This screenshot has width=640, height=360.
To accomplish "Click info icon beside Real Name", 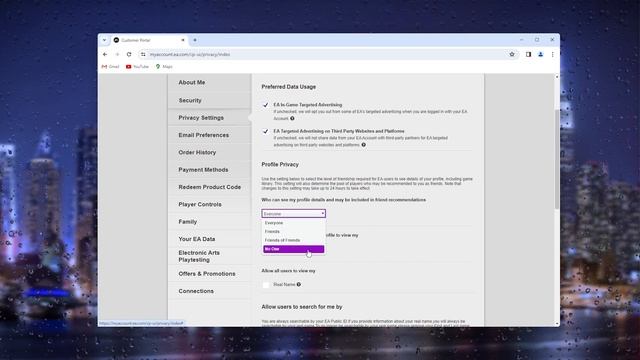I will pos(299,284).
